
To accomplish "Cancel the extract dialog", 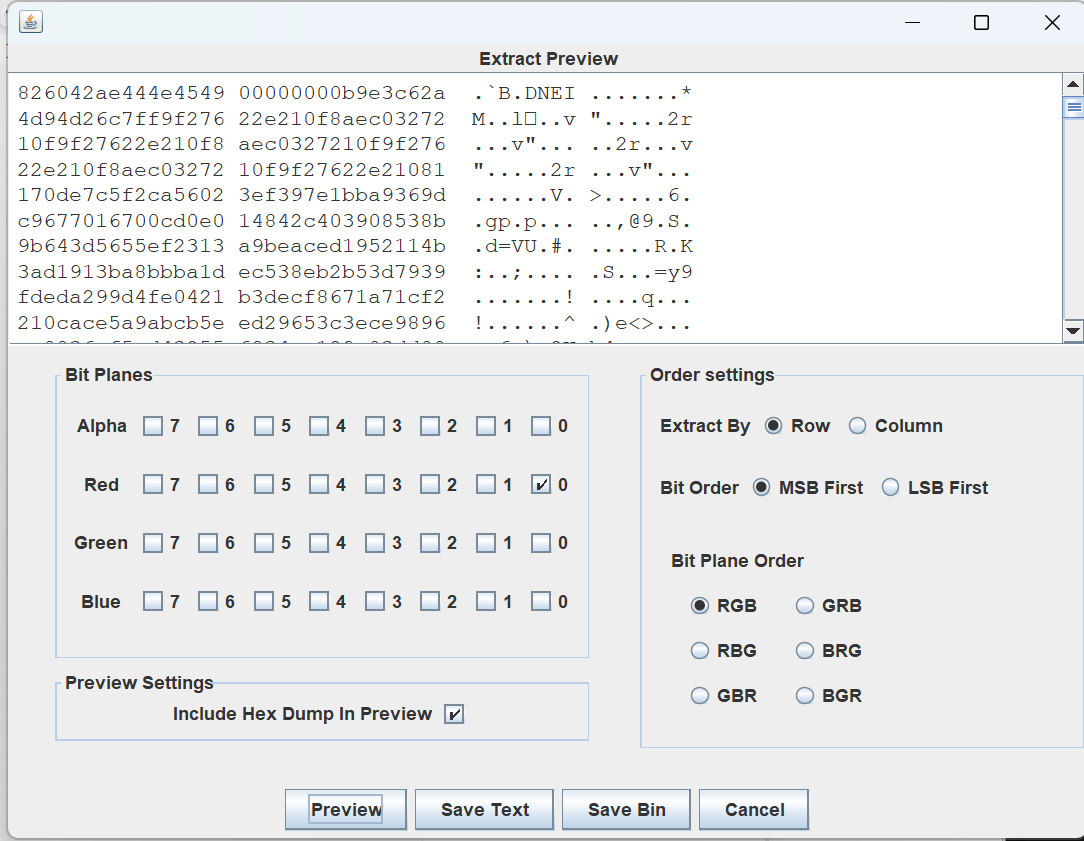I will tap(754, 809).
